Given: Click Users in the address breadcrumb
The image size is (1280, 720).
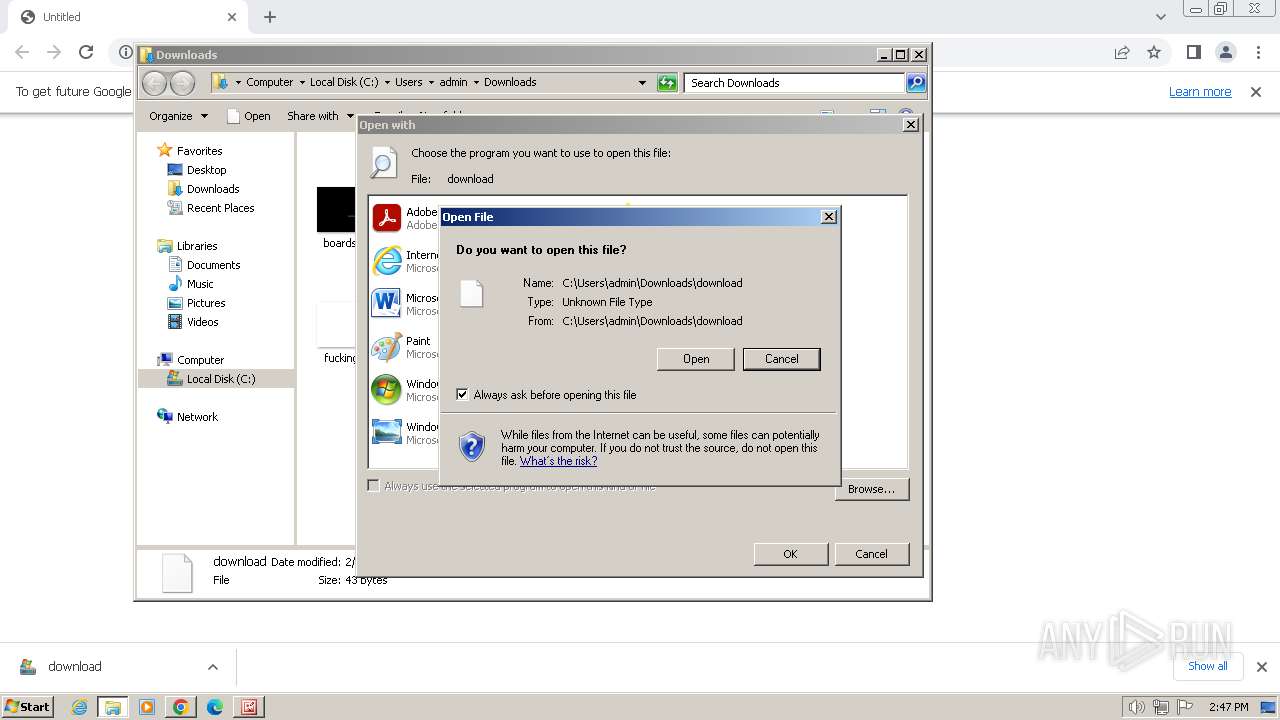Looking at the screenshot, I should pyautogui.click(x=408, y=83).
